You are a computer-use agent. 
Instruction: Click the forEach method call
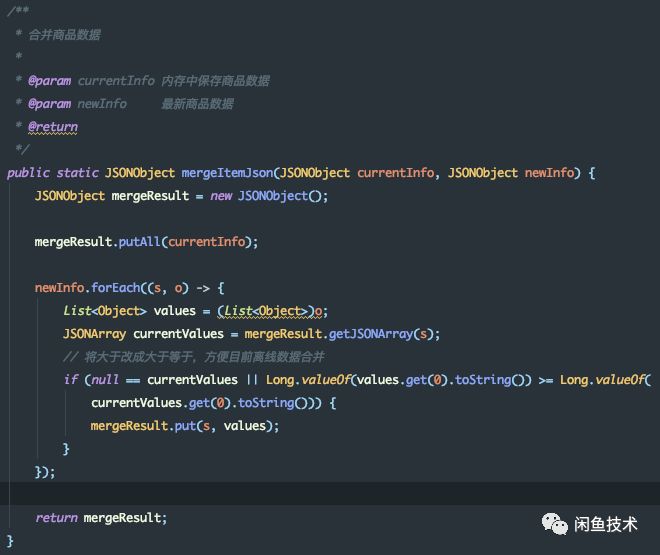(x=116, y=288)
